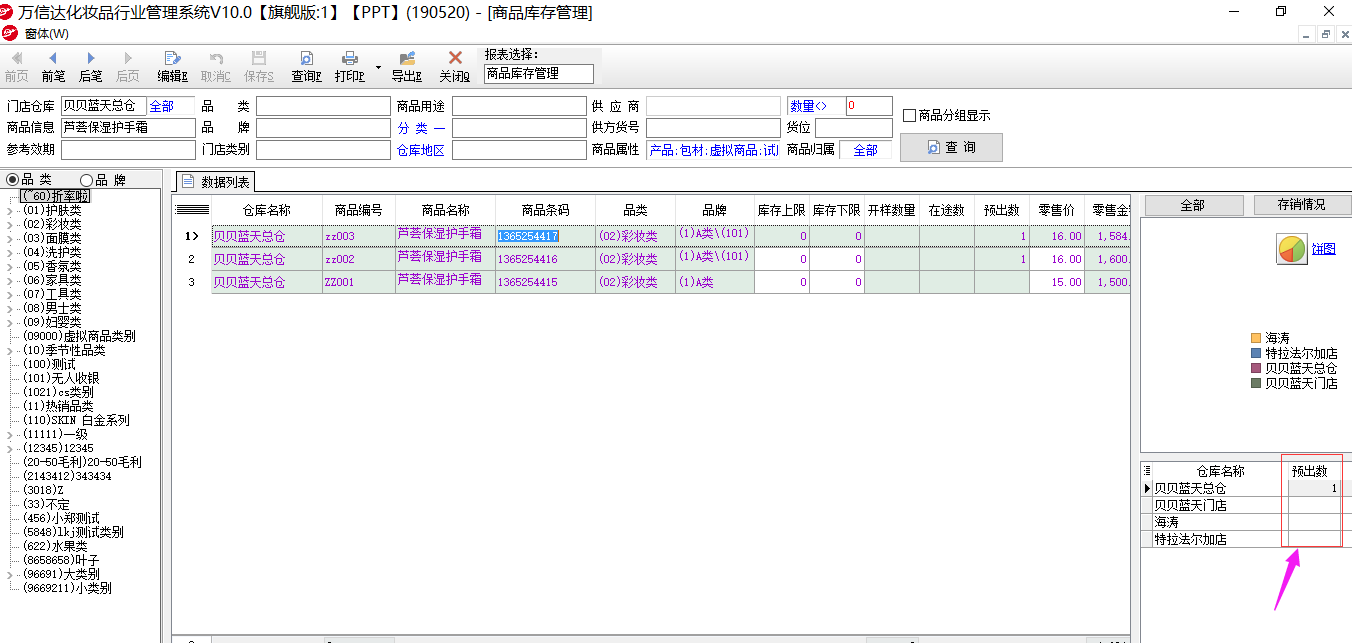Select the 品牌 radio button
The height and width of the screenshot is (643, 1352).
(x=86, y=180)
